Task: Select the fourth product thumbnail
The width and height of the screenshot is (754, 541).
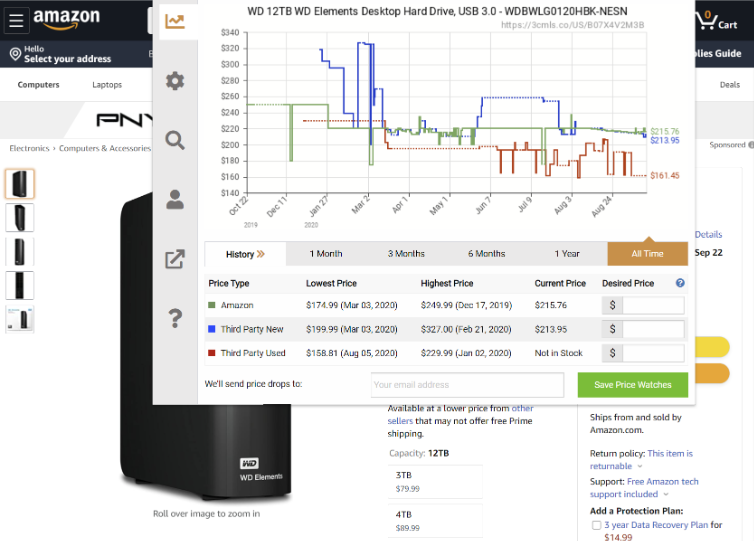Action: pyautogui.click(x=20, y=285)
